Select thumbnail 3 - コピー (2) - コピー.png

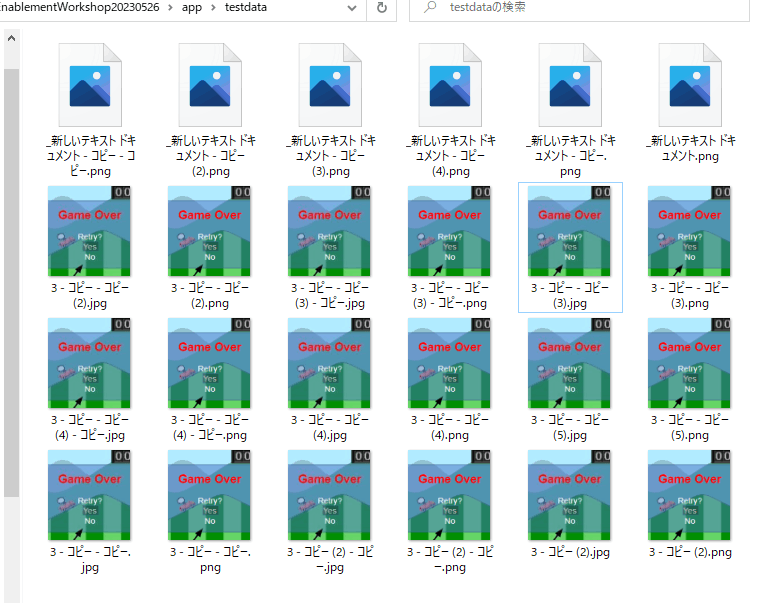pos(449,495)
